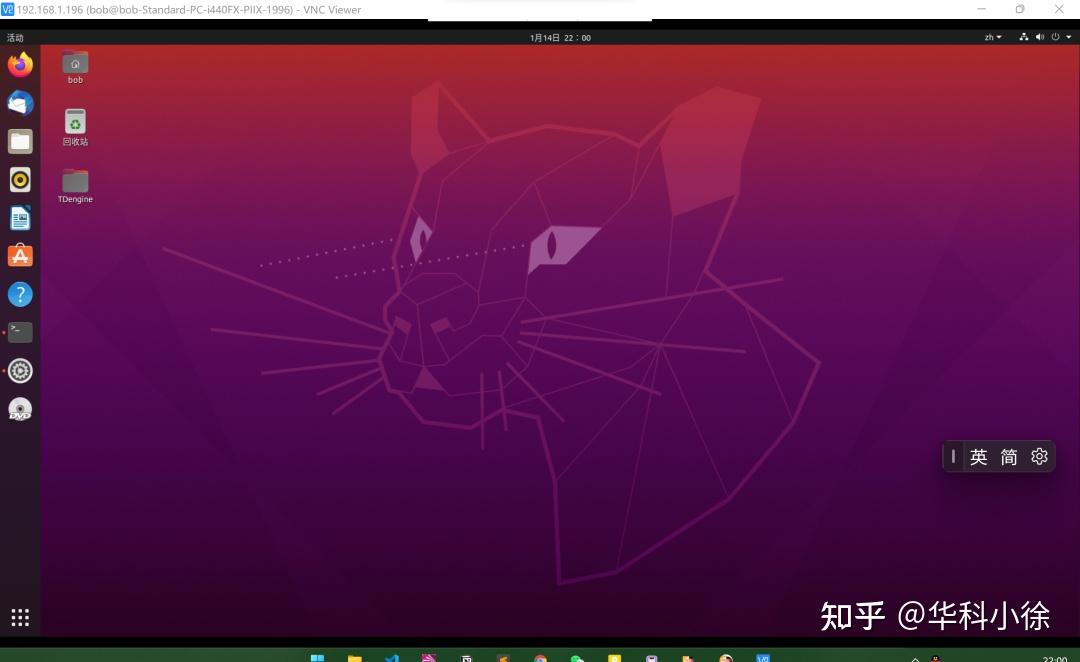The width and height of the screenshot is (1080, 662).
Task: Click the power icon in top bar
Action: 1055,37
